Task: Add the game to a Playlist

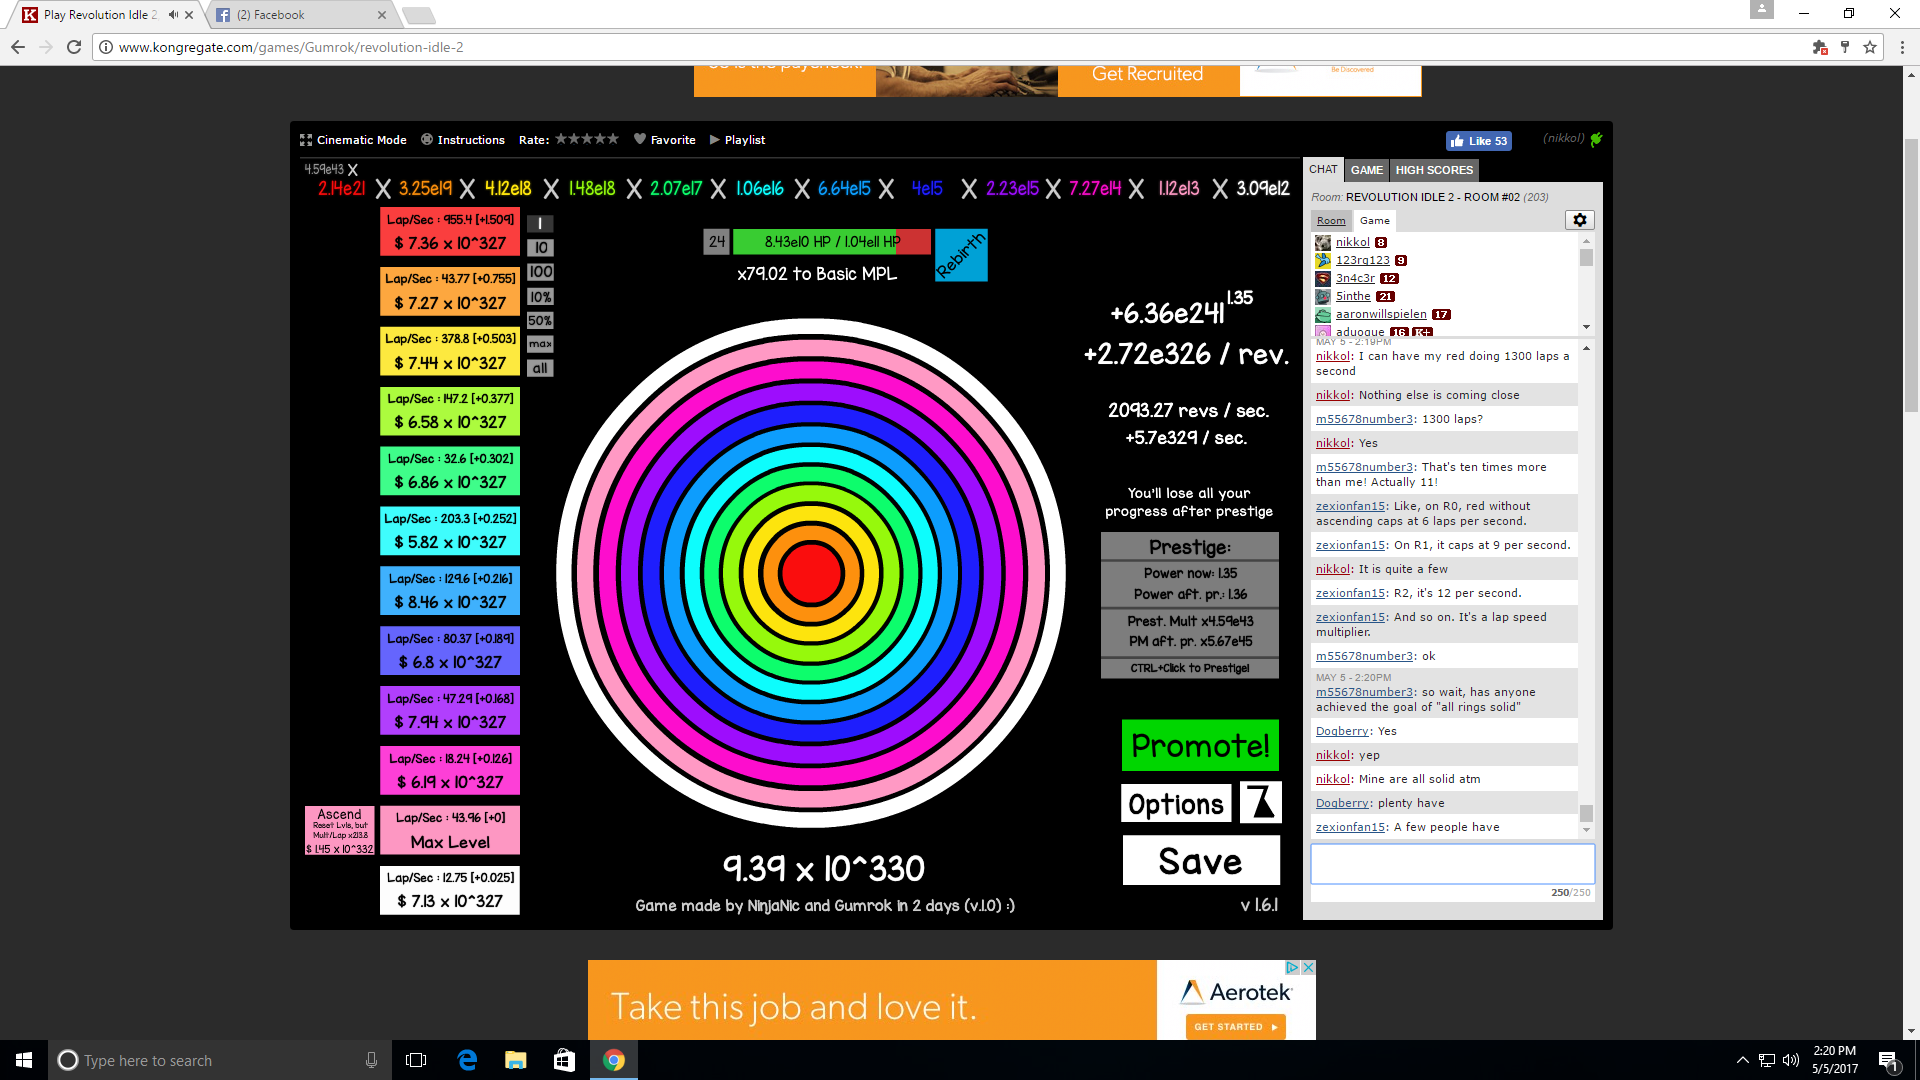Action: click(x=738, y=140)
